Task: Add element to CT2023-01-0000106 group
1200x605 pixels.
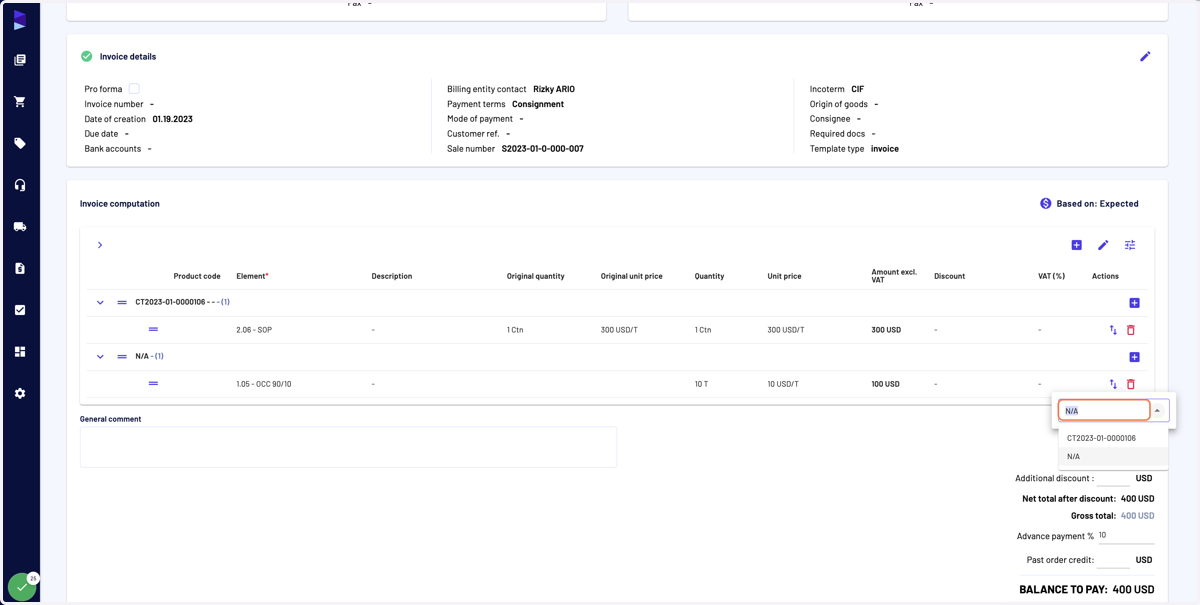Action: (1134, 303)
